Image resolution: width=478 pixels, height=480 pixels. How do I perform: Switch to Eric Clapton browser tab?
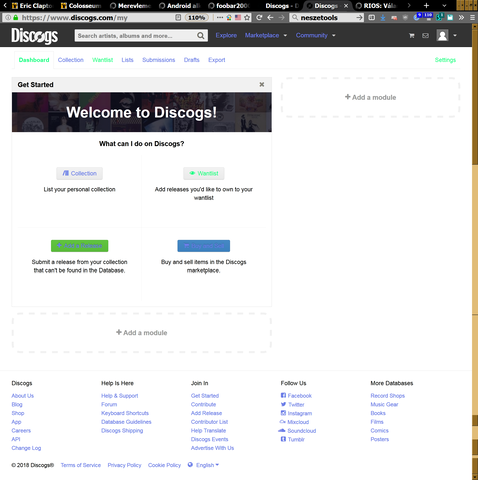[32, 6]
